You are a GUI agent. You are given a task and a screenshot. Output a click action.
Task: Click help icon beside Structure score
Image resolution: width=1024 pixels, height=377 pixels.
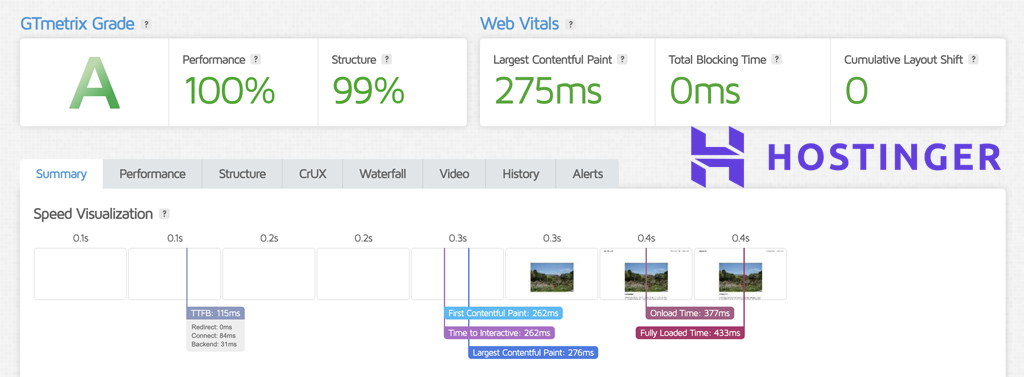tap(387, 59)
